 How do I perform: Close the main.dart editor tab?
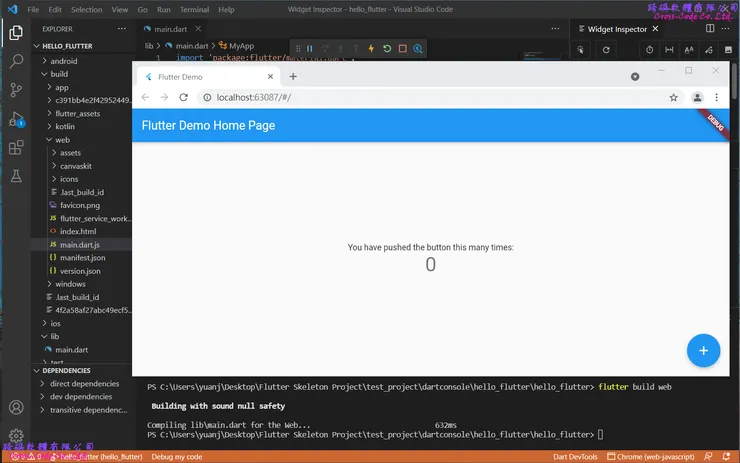click(198, 28)
